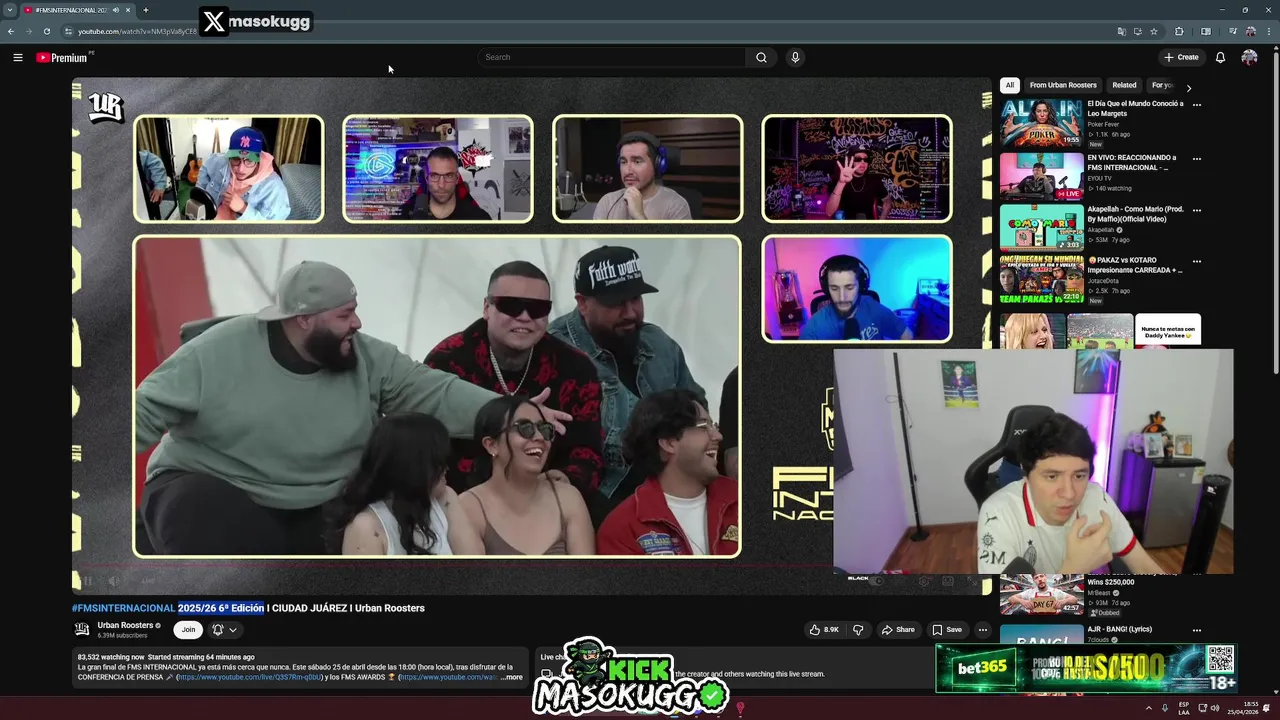Screen dimensions: 1280x720
Task: Pause the video with the player control
Action: click(88, 580)
